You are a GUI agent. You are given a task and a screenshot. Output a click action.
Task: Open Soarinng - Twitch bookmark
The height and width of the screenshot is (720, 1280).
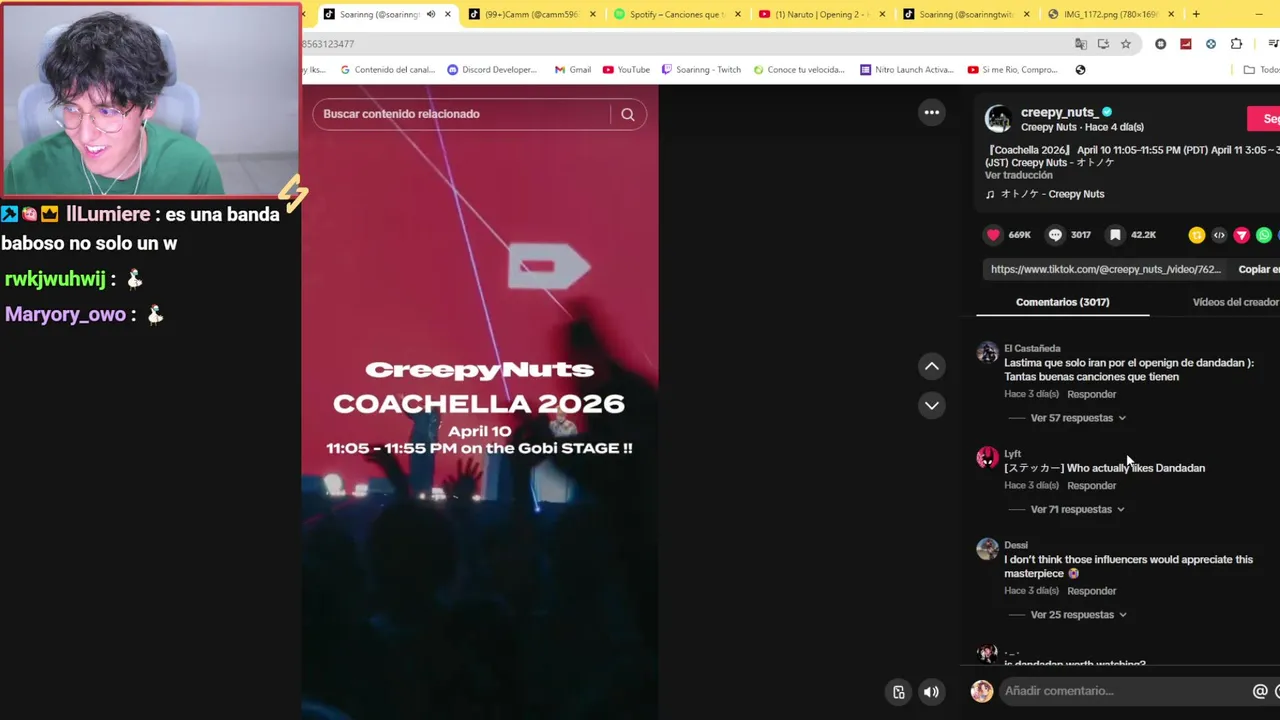click(x=701, y=70)
